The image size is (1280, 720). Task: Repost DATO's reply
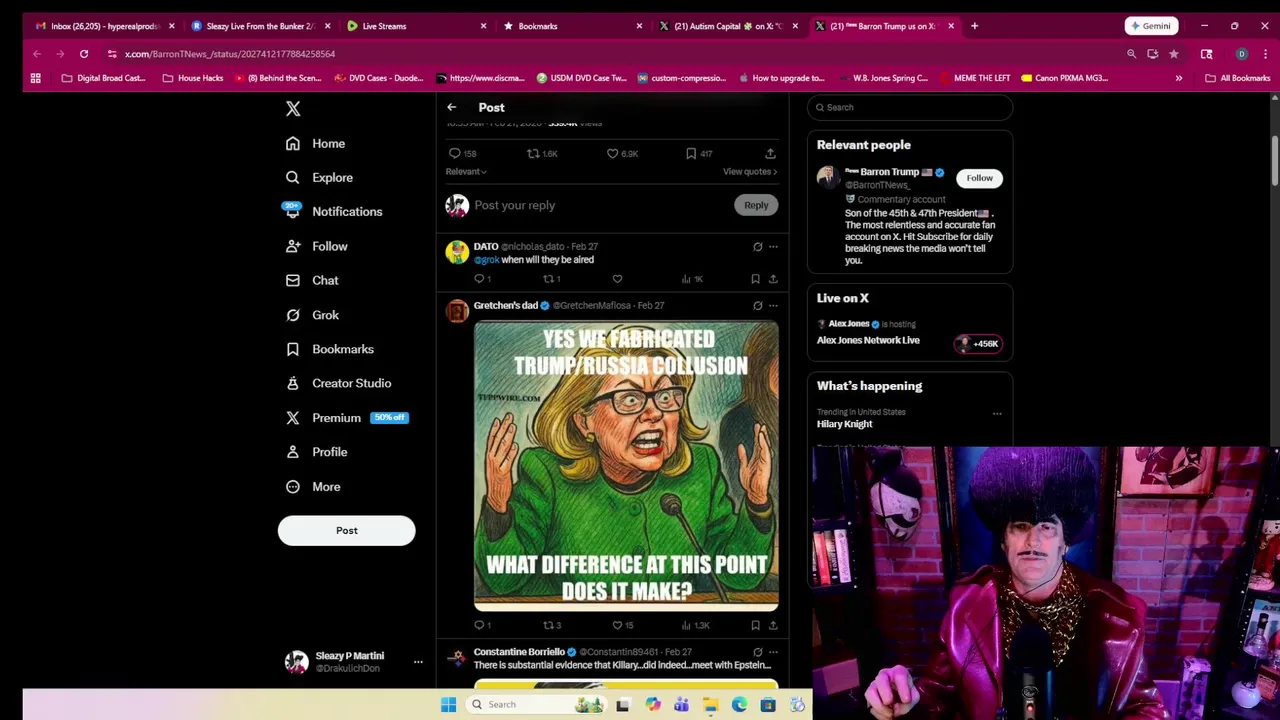click(551, 279)
